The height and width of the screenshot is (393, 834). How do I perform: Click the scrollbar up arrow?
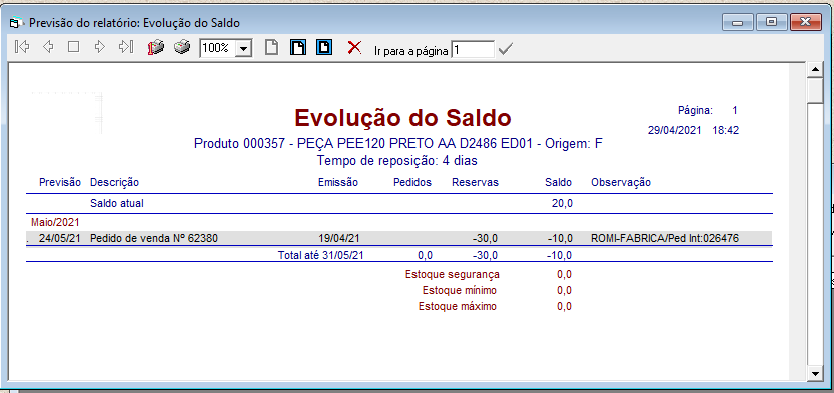(x=815, y=70)
